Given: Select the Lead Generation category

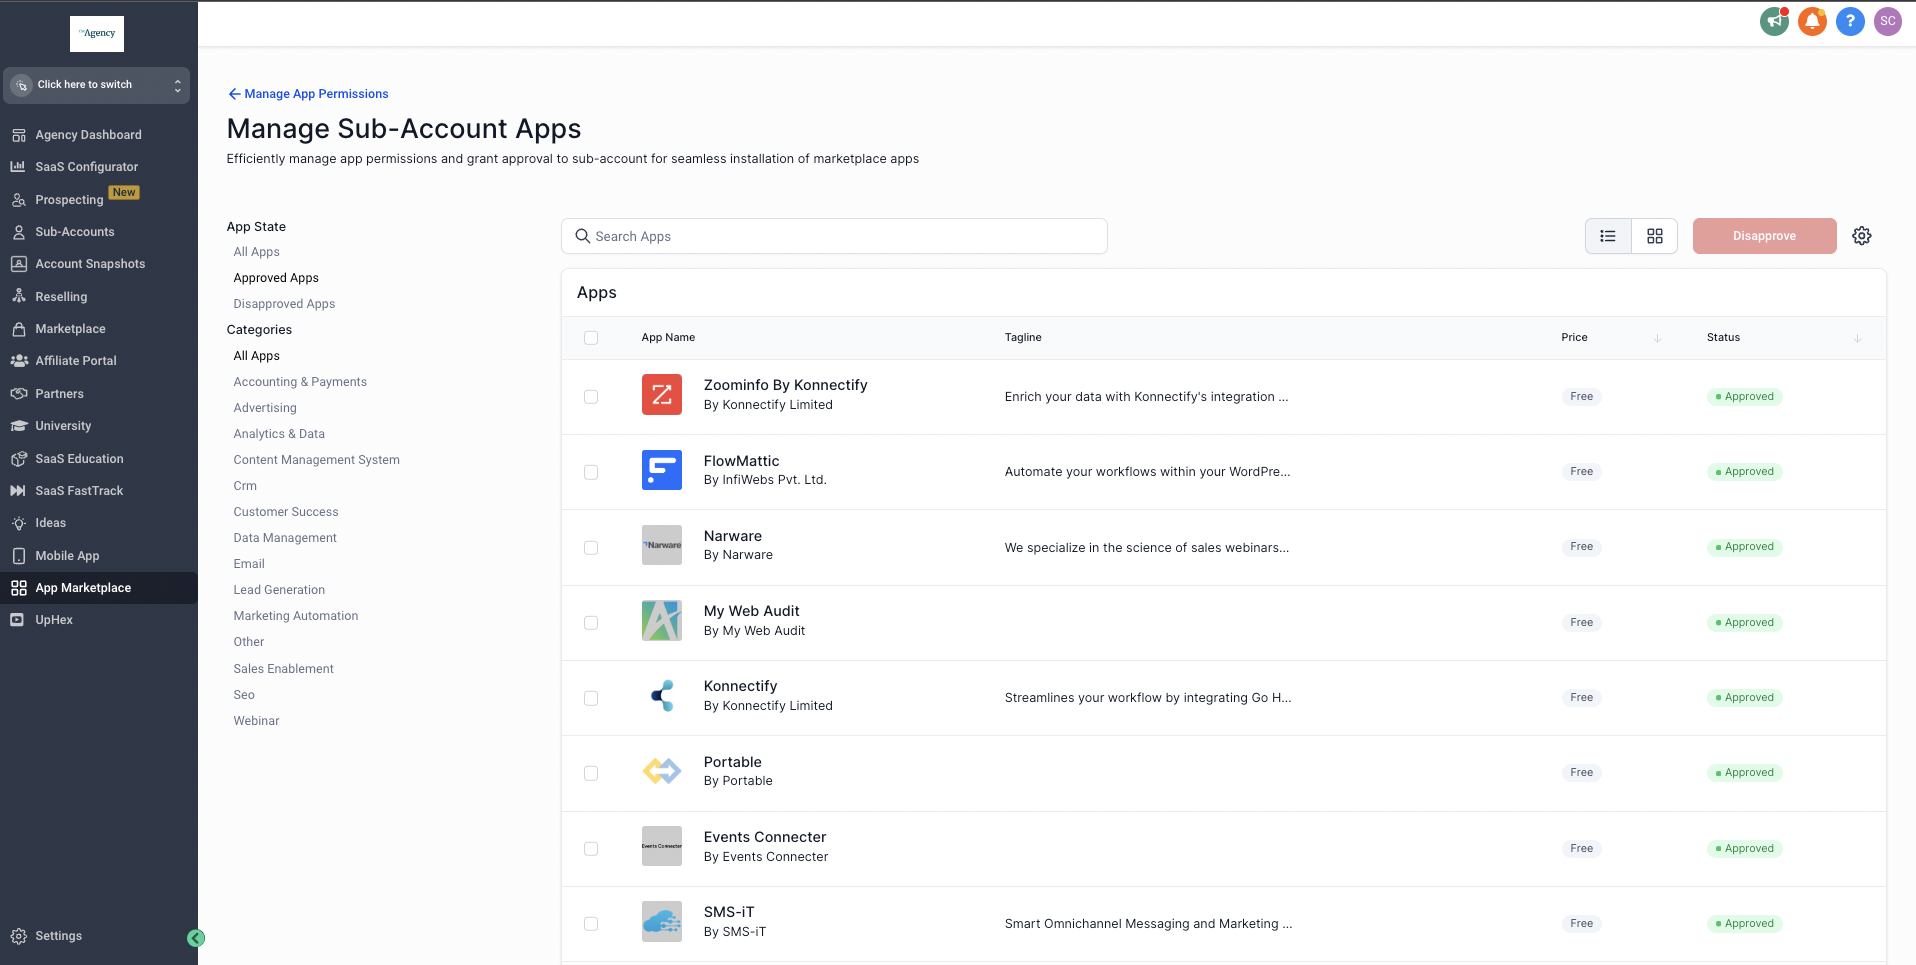Looking at the screenshot, I should pyautogui.click(x=279, y=590).
